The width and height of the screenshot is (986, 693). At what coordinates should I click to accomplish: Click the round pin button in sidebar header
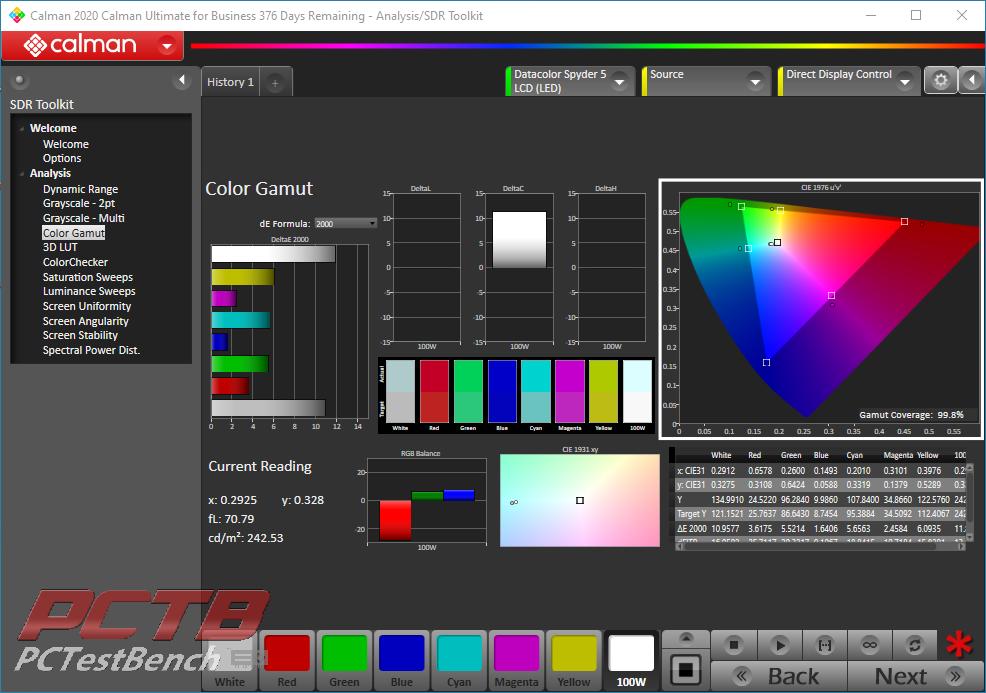[19, 80]
